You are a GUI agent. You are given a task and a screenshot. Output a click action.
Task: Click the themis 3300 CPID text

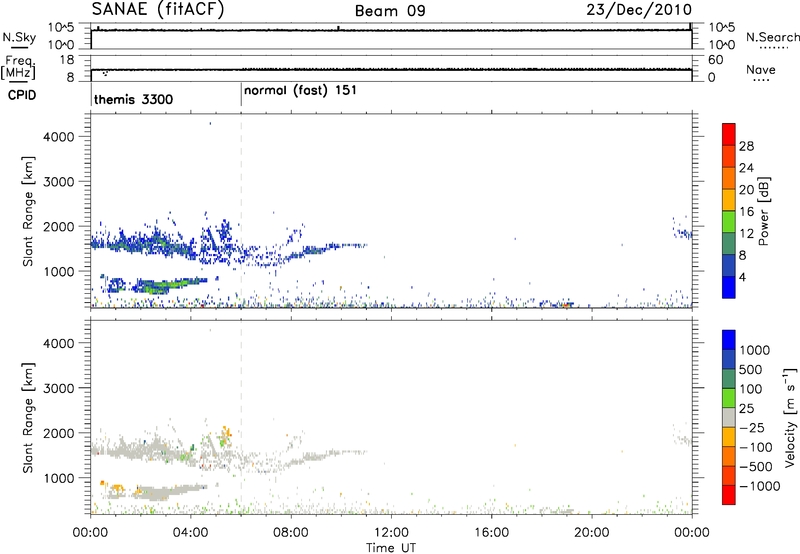(134, 99)
